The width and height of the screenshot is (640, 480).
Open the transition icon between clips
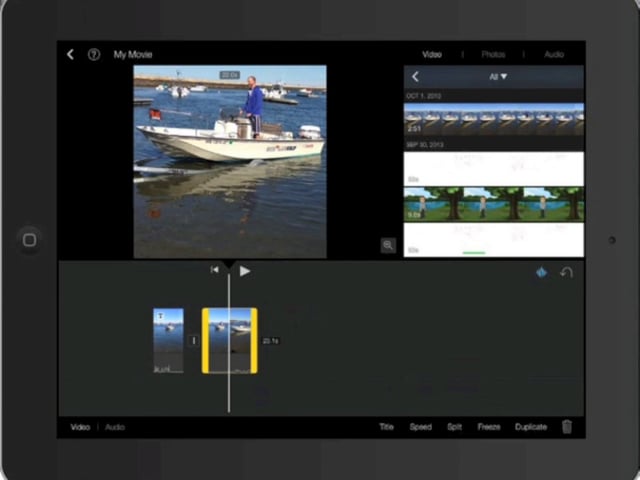193,340
